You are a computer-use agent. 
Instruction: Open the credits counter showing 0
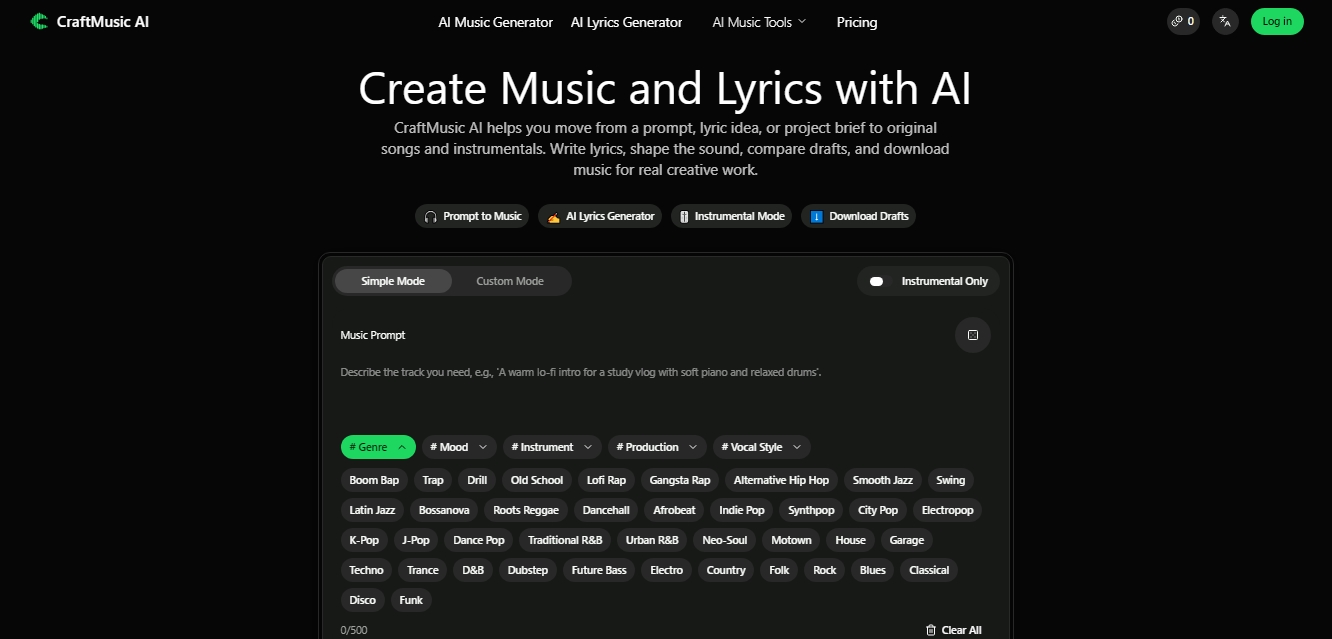click(x=1183, y=21)
